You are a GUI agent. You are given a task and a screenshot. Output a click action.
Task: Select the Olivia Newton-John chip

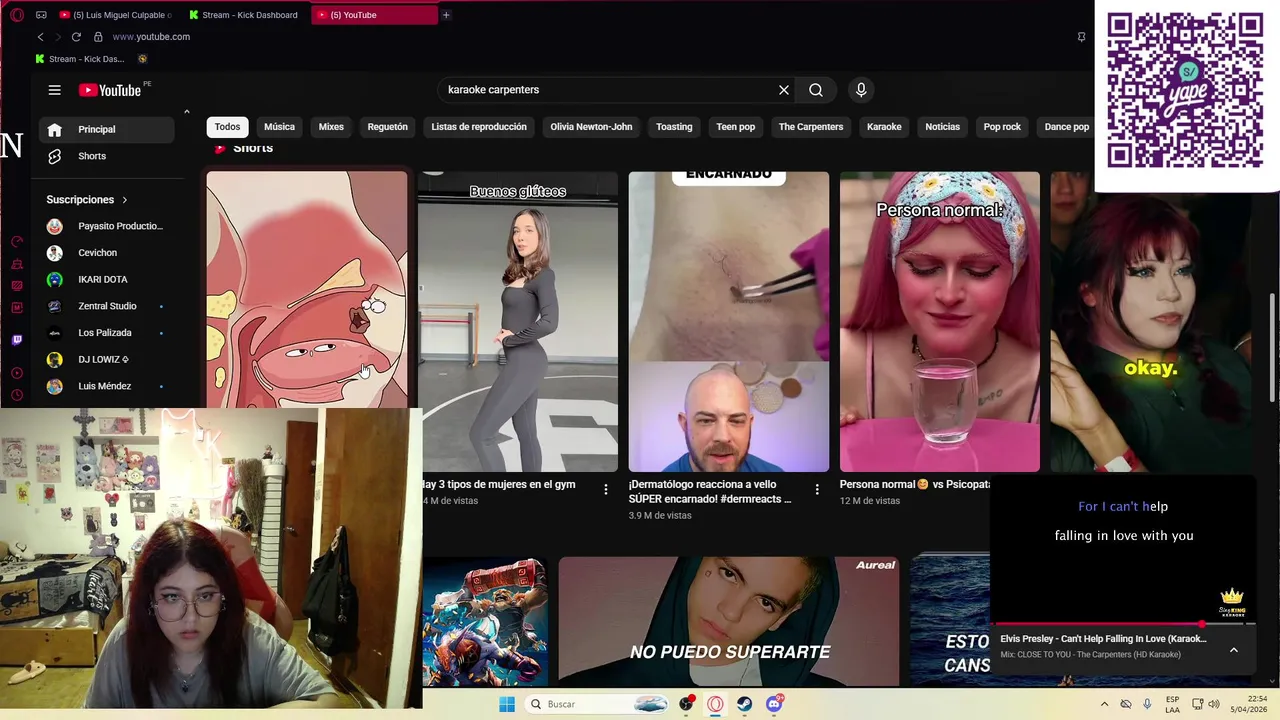point(591,127)
